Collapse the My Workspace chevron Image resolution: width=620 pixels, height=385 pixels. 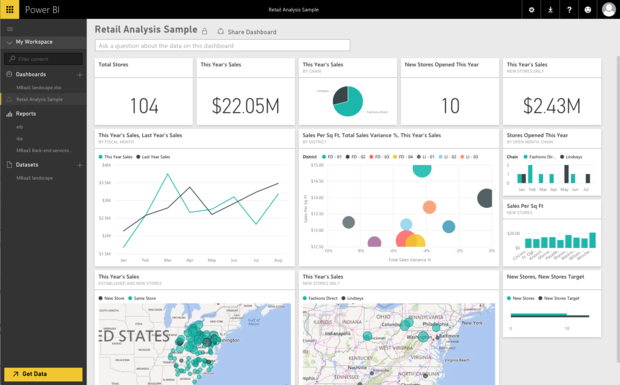coord(9,42)
